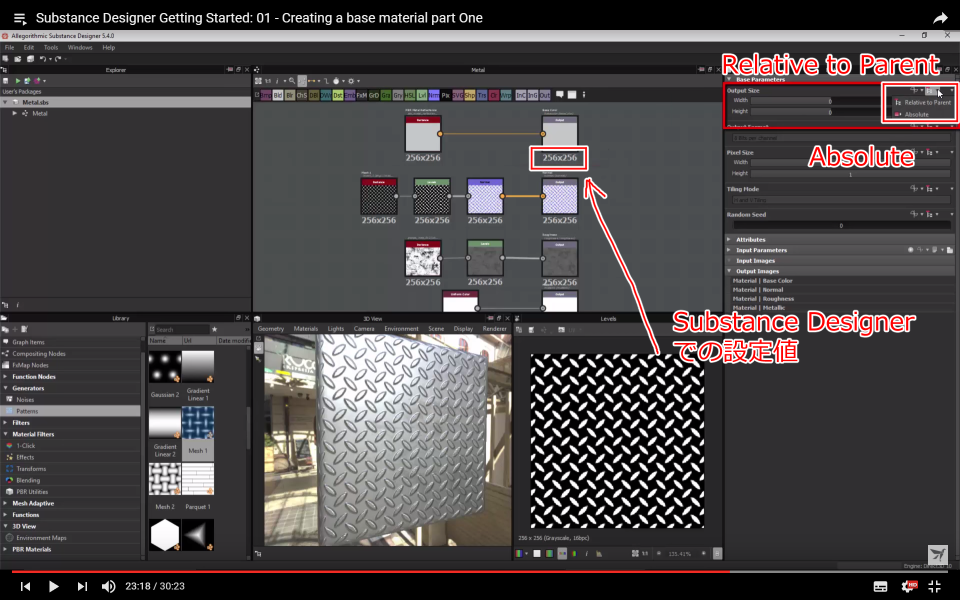Open the 3D View Materials menu
The height and width of the screenshot is (600, 960).
click(306, 329)
